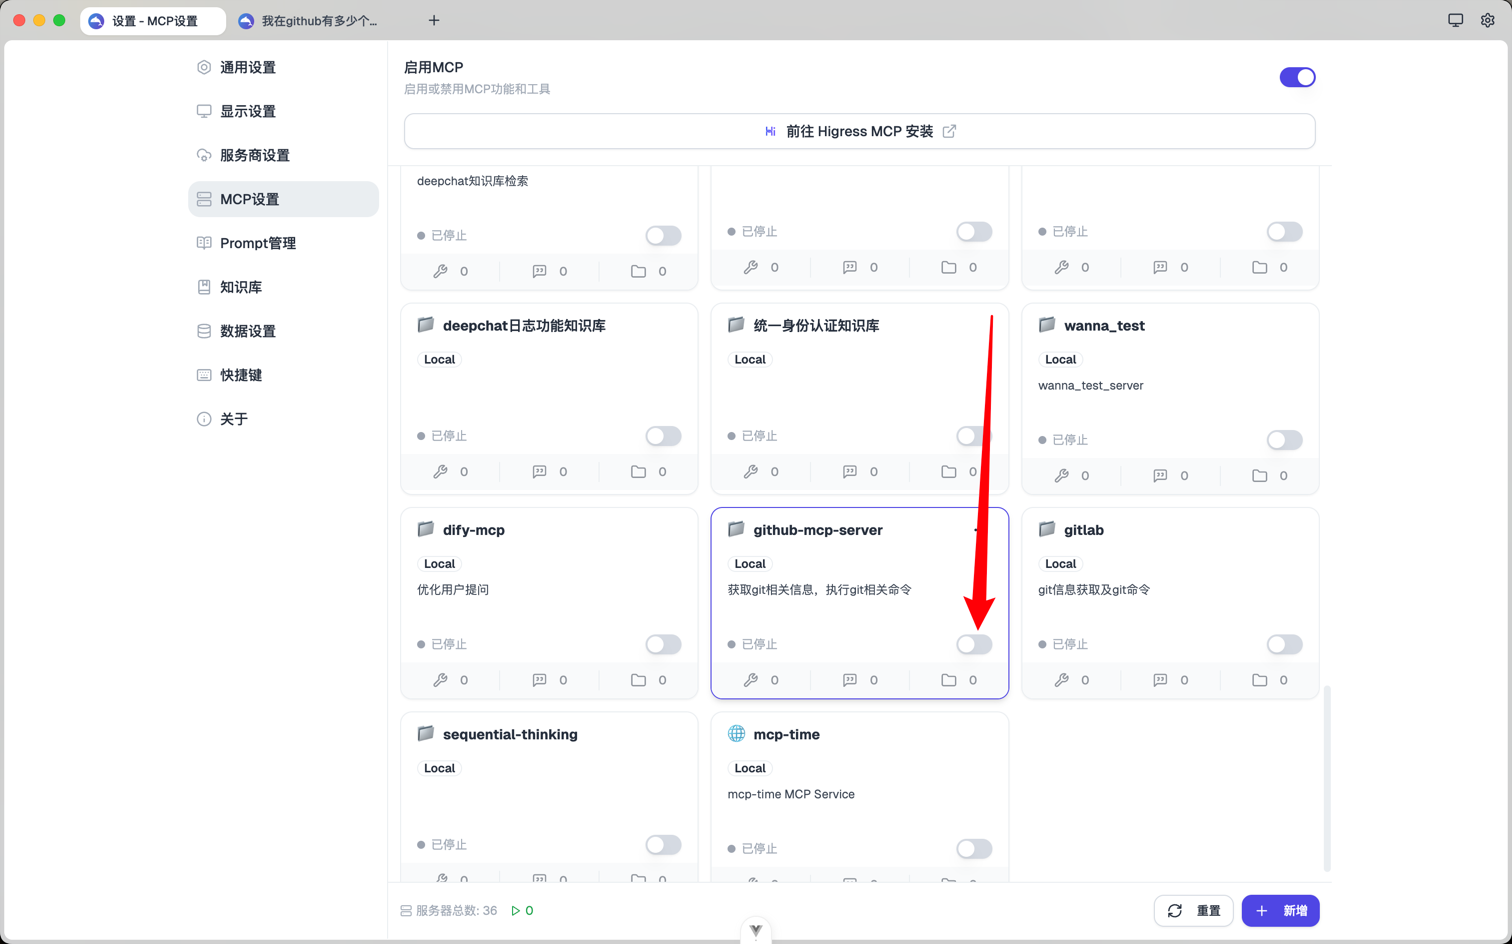Click the mcp-time MCP Service description
1512x944 pixels.
point(791,794)
